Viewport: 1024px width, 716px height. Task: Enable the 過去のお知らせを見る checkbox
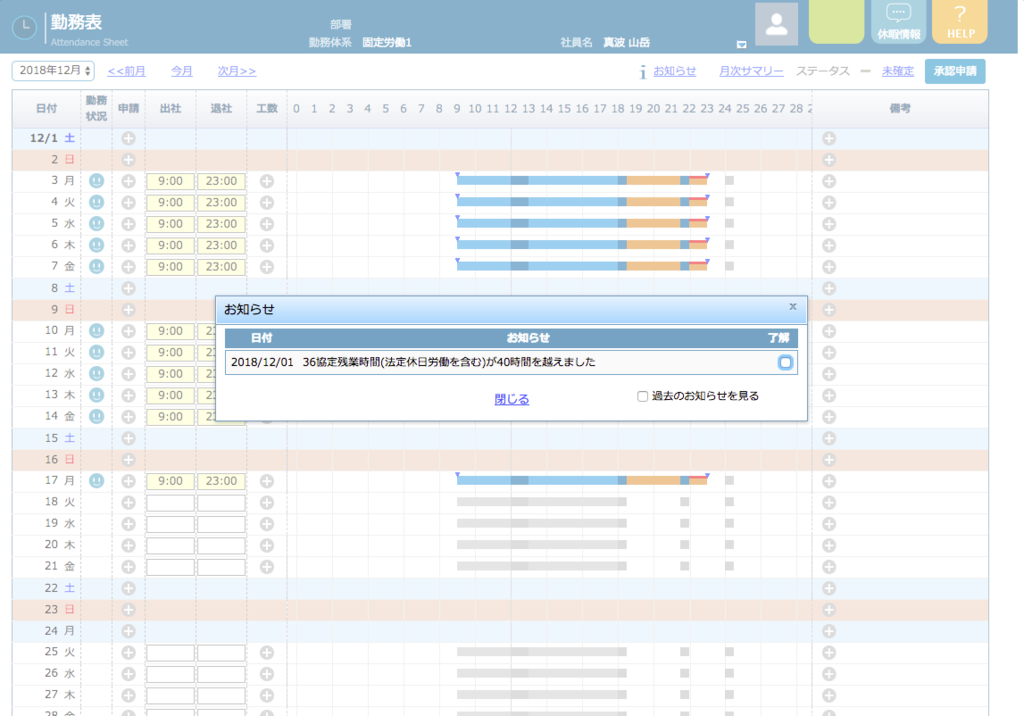click(x=643, y=397)
